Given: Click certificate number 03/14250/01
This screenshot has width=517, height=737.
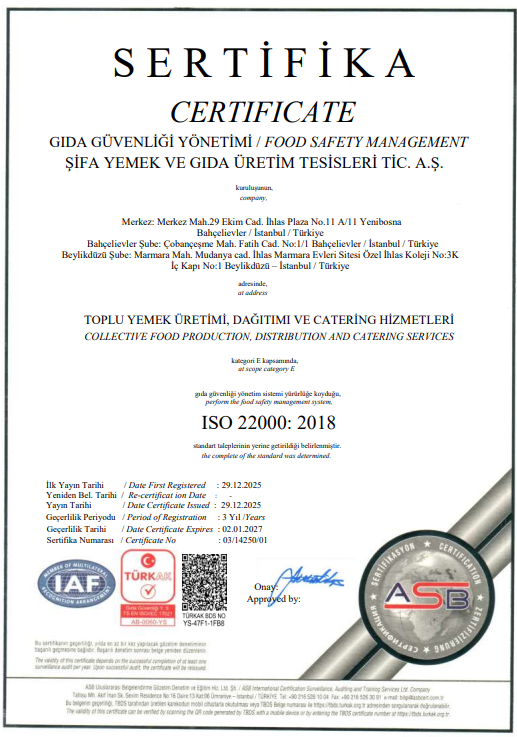Looking at the screenshot, I should (x=245, y=540).
